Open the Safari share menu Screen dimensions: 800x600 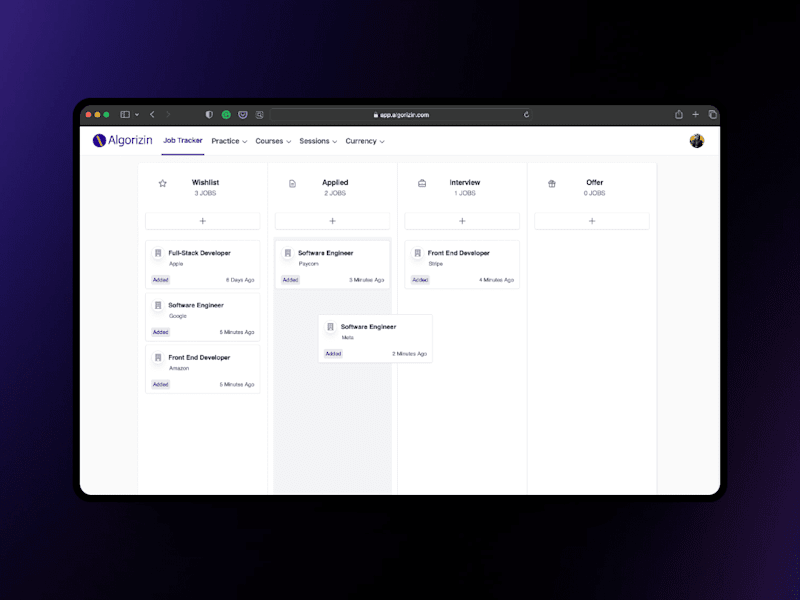point(679,114)
